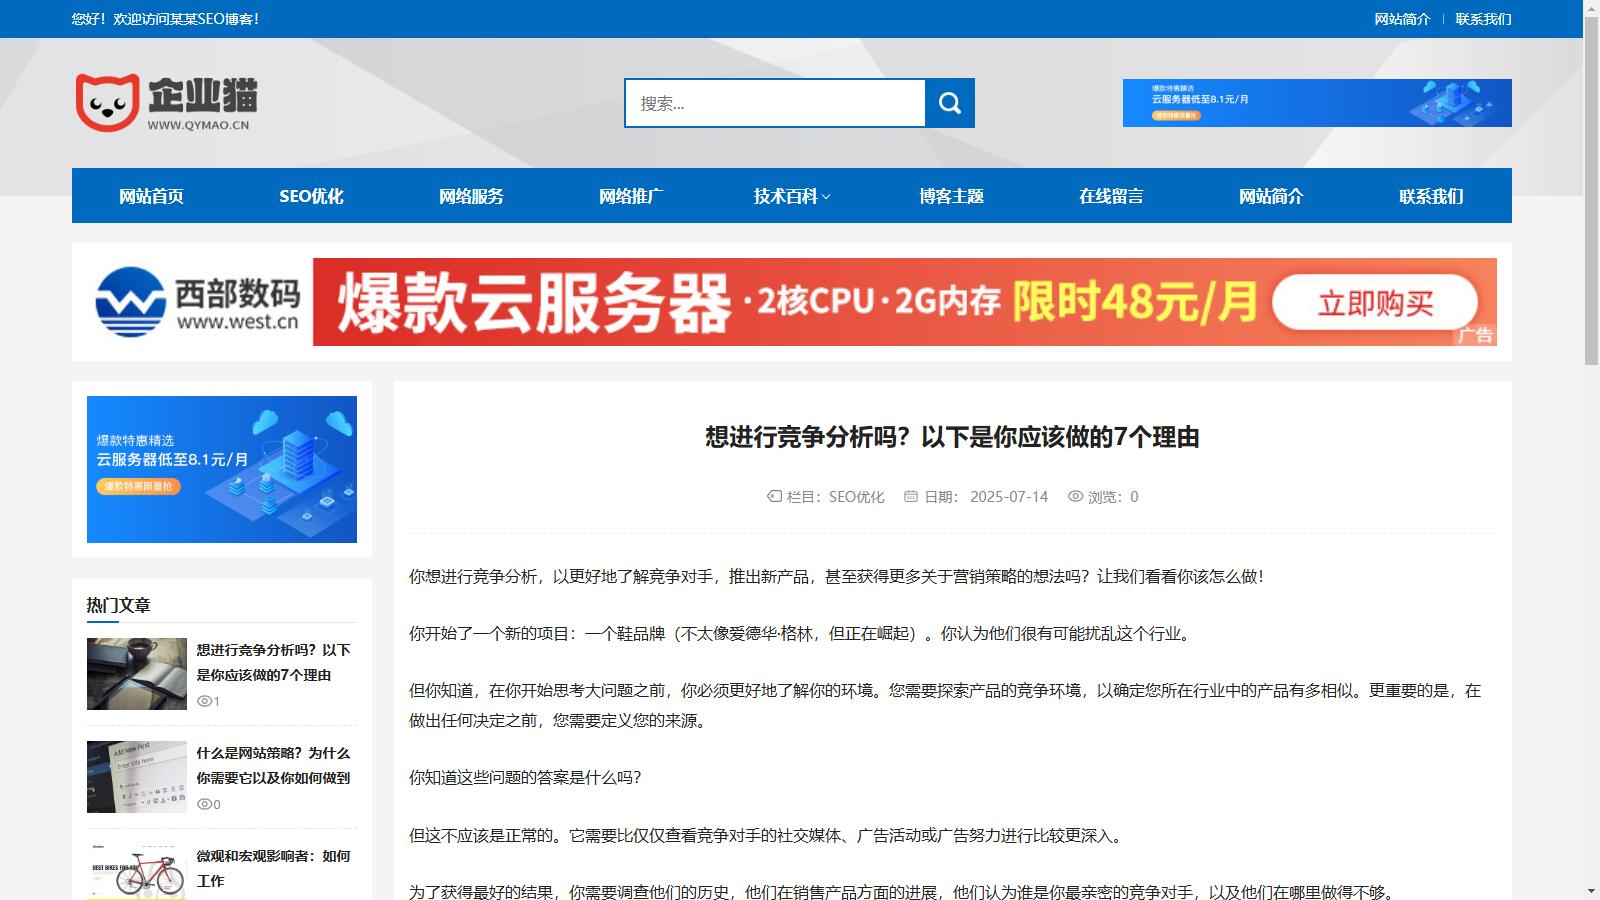Viewport: 1600px width, 900px height.
Task: Open the sidebar 云服务器低至8.1元/月 ad
Action: [222, 469]
